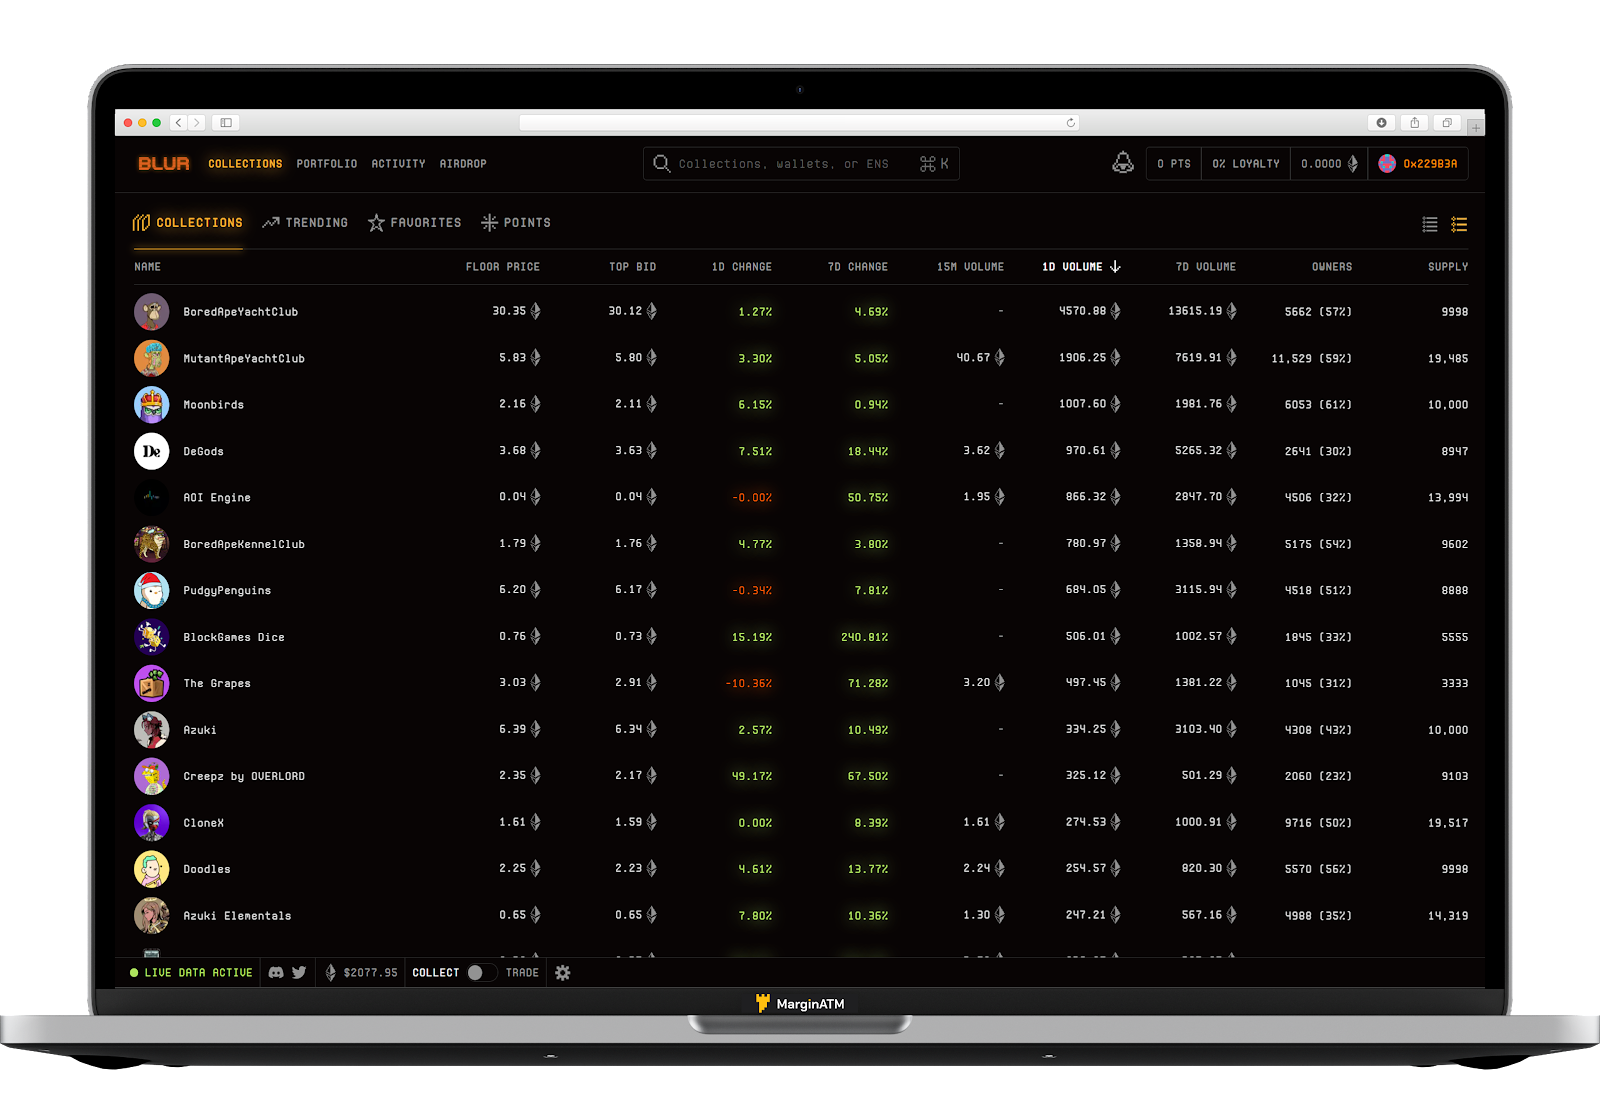Switch to detailed list view icon
Image resolution: width=1600 pixels, height=1115 pixels.
(x=1459, y=225)
